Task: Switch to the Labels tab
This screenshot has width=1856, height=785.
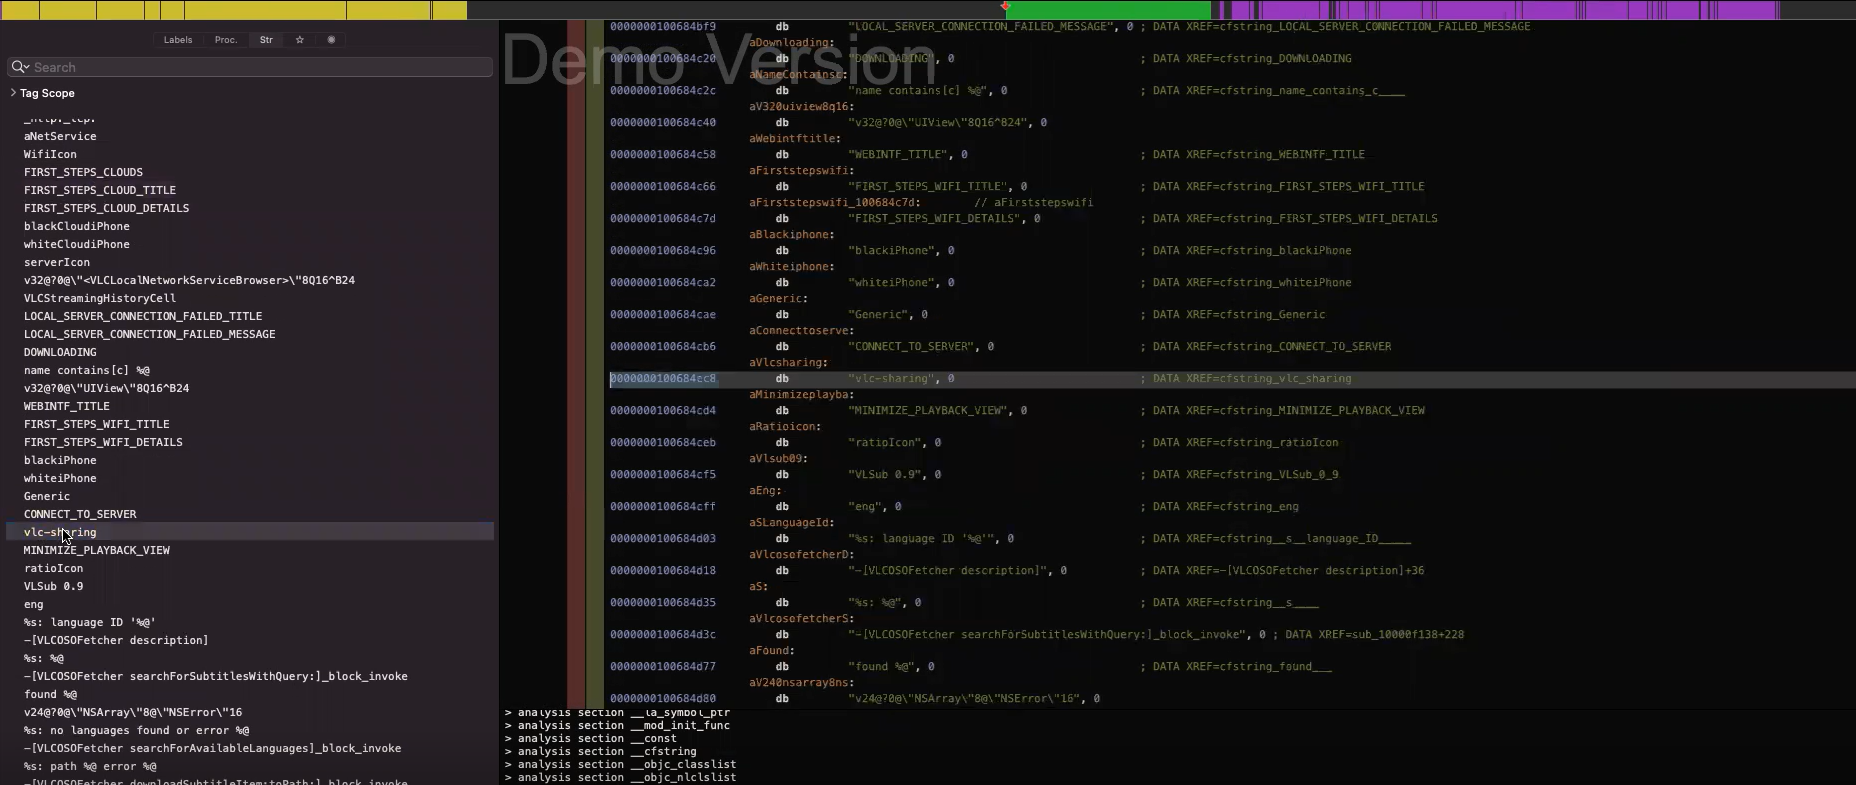Action: coord(178,40)
